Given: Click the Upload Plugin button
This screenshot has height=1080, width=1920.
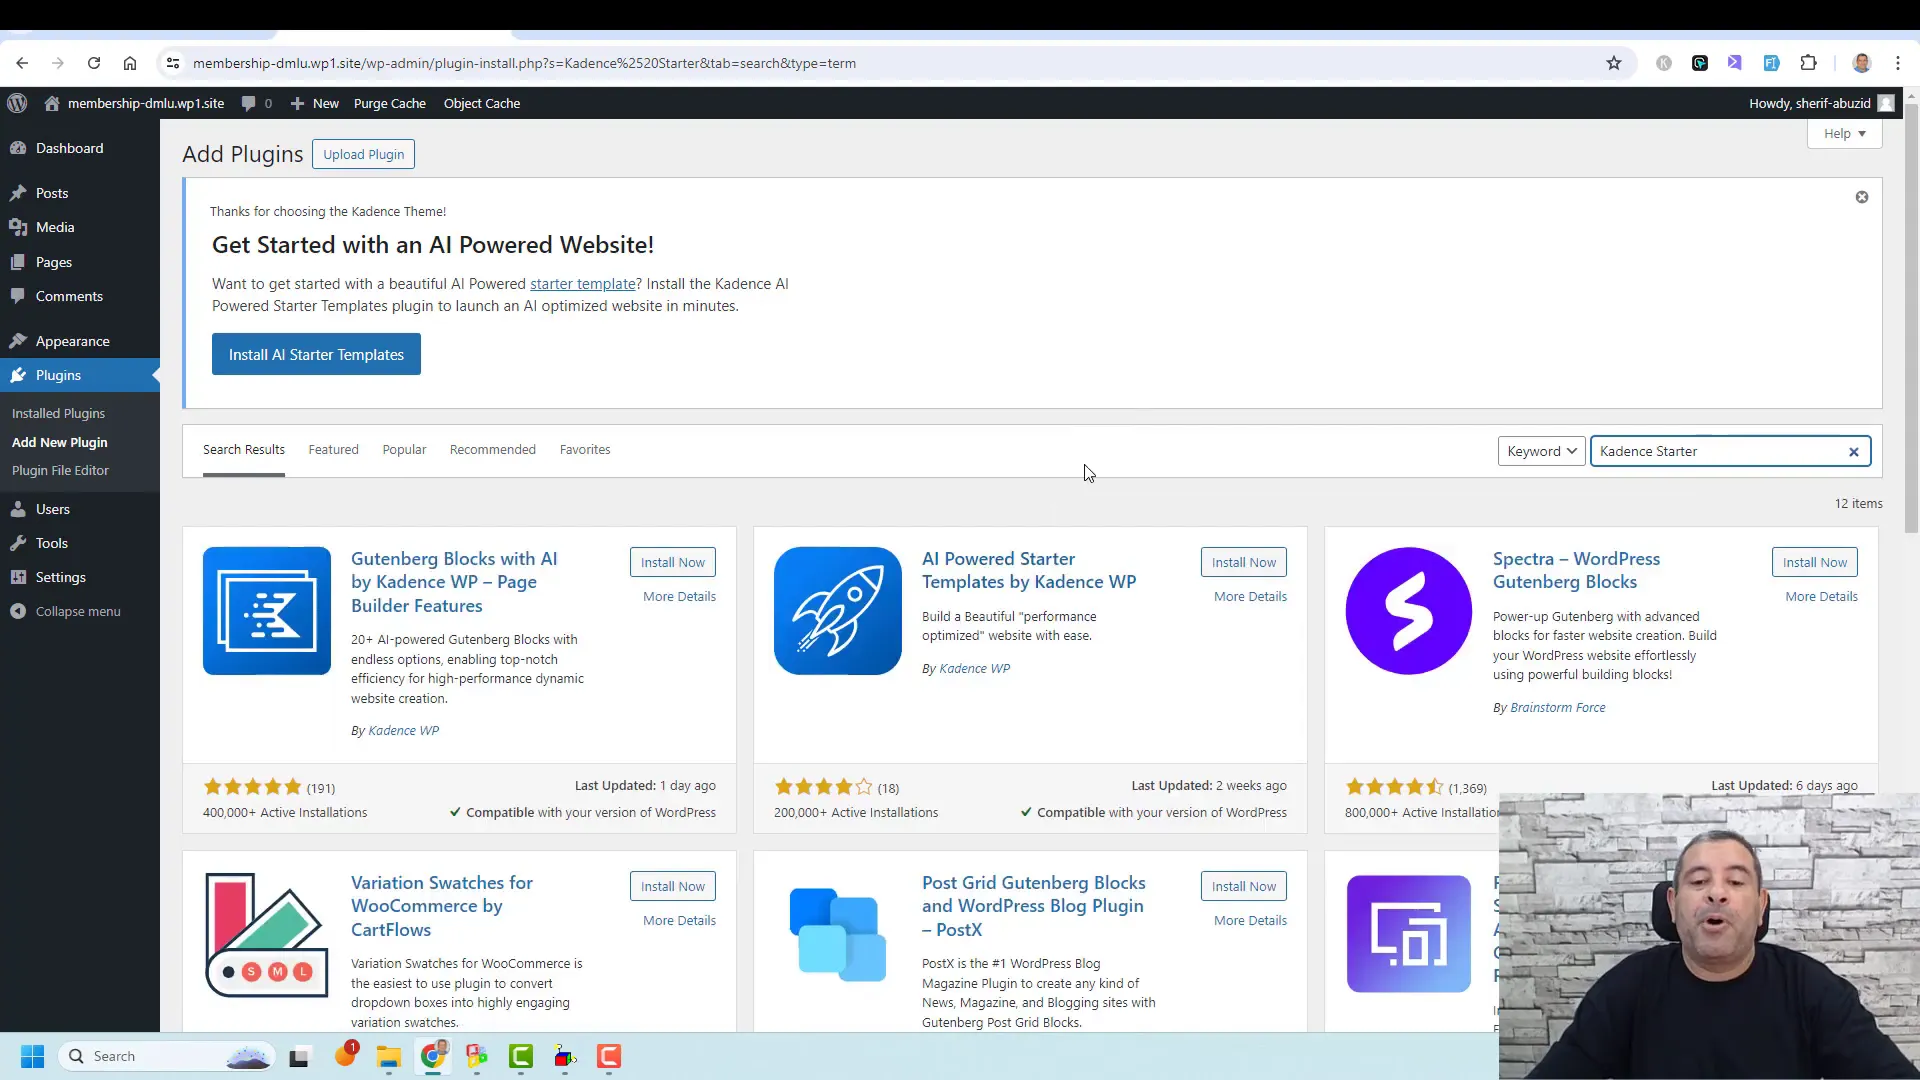Looking at the screenshot, I should pyautogui.click(x=363, y=155).
